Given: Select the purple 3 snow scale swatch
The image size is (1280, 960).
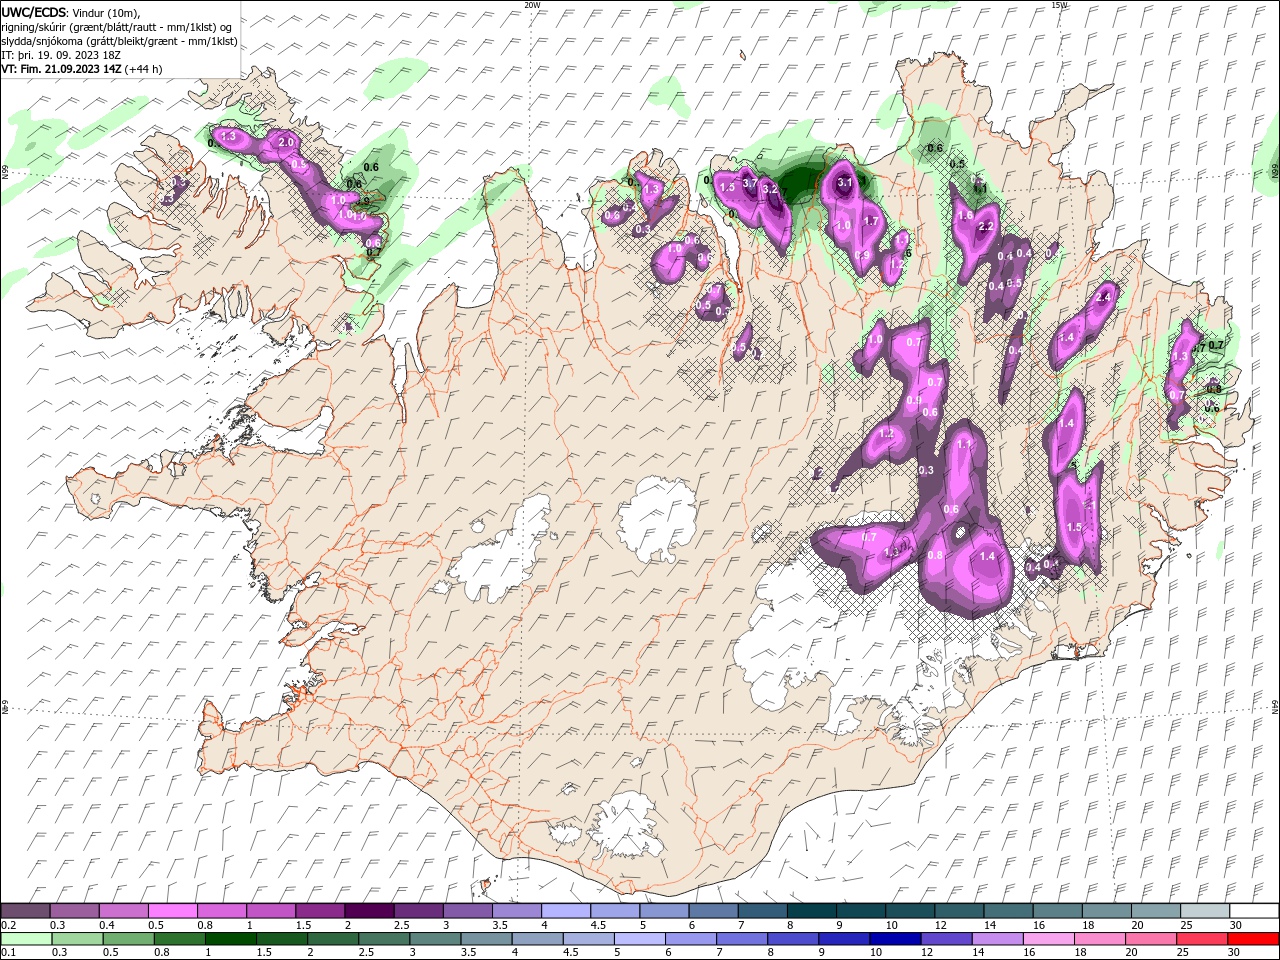Looking at the screenshot, I should click(467, 911).
